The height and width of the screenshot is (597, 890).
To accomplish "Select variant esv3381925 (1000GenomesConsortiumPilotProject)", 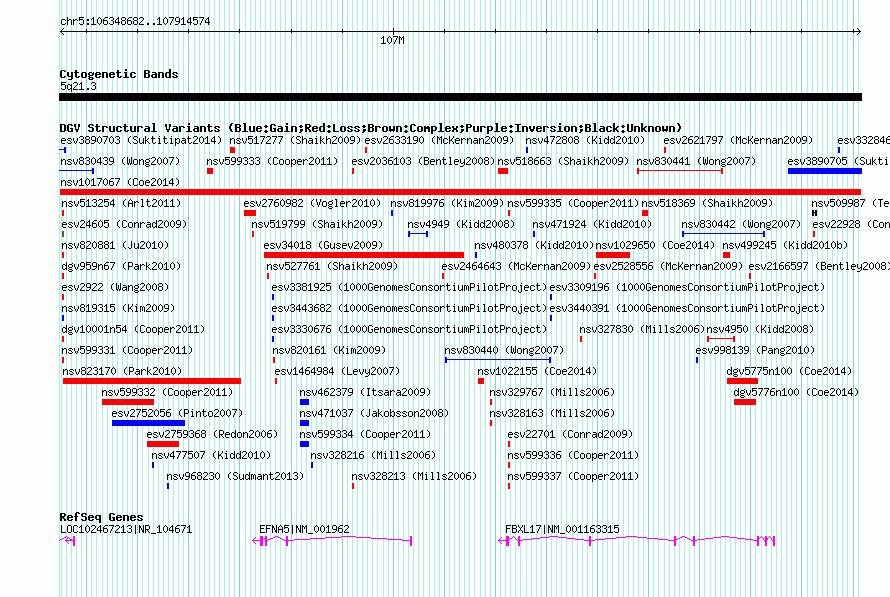I will click(409, 287).
